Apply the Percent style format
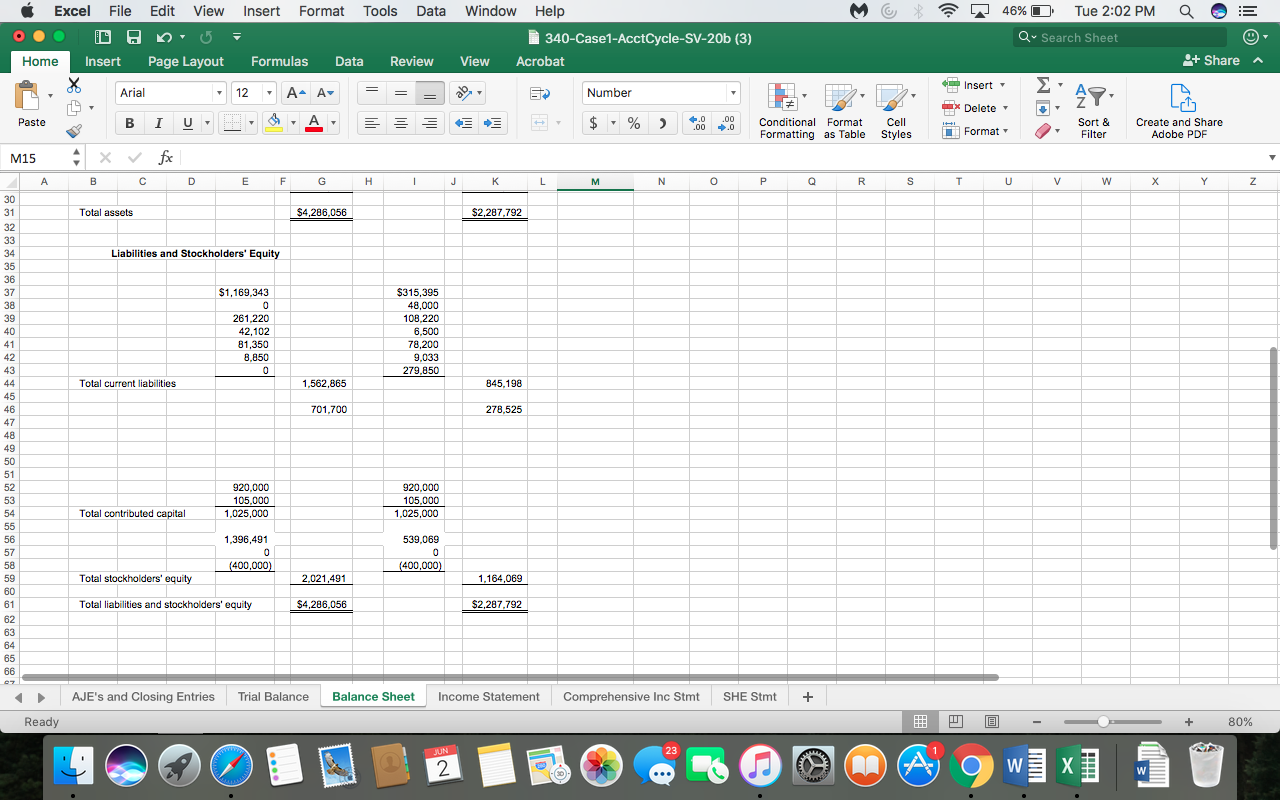The width and height of the screenshot is (1280, 800). pos(634,123)
